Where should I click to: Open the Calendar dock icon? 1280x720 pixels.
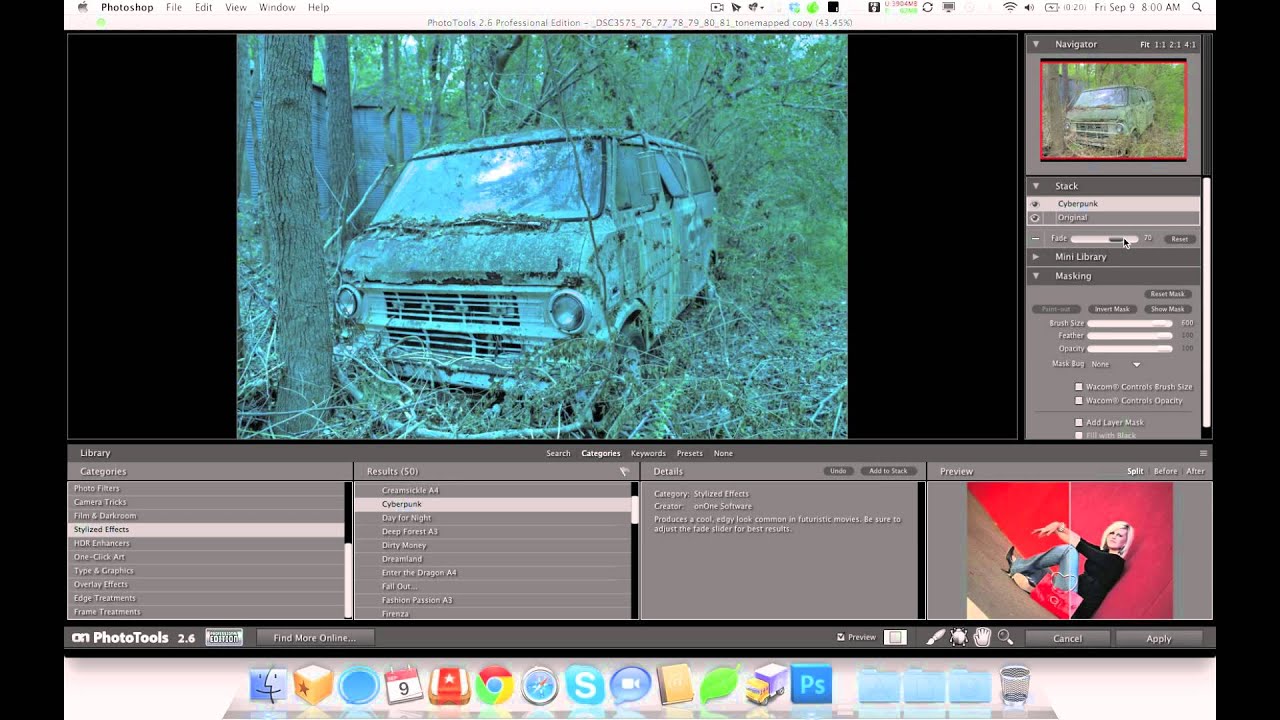404,686
